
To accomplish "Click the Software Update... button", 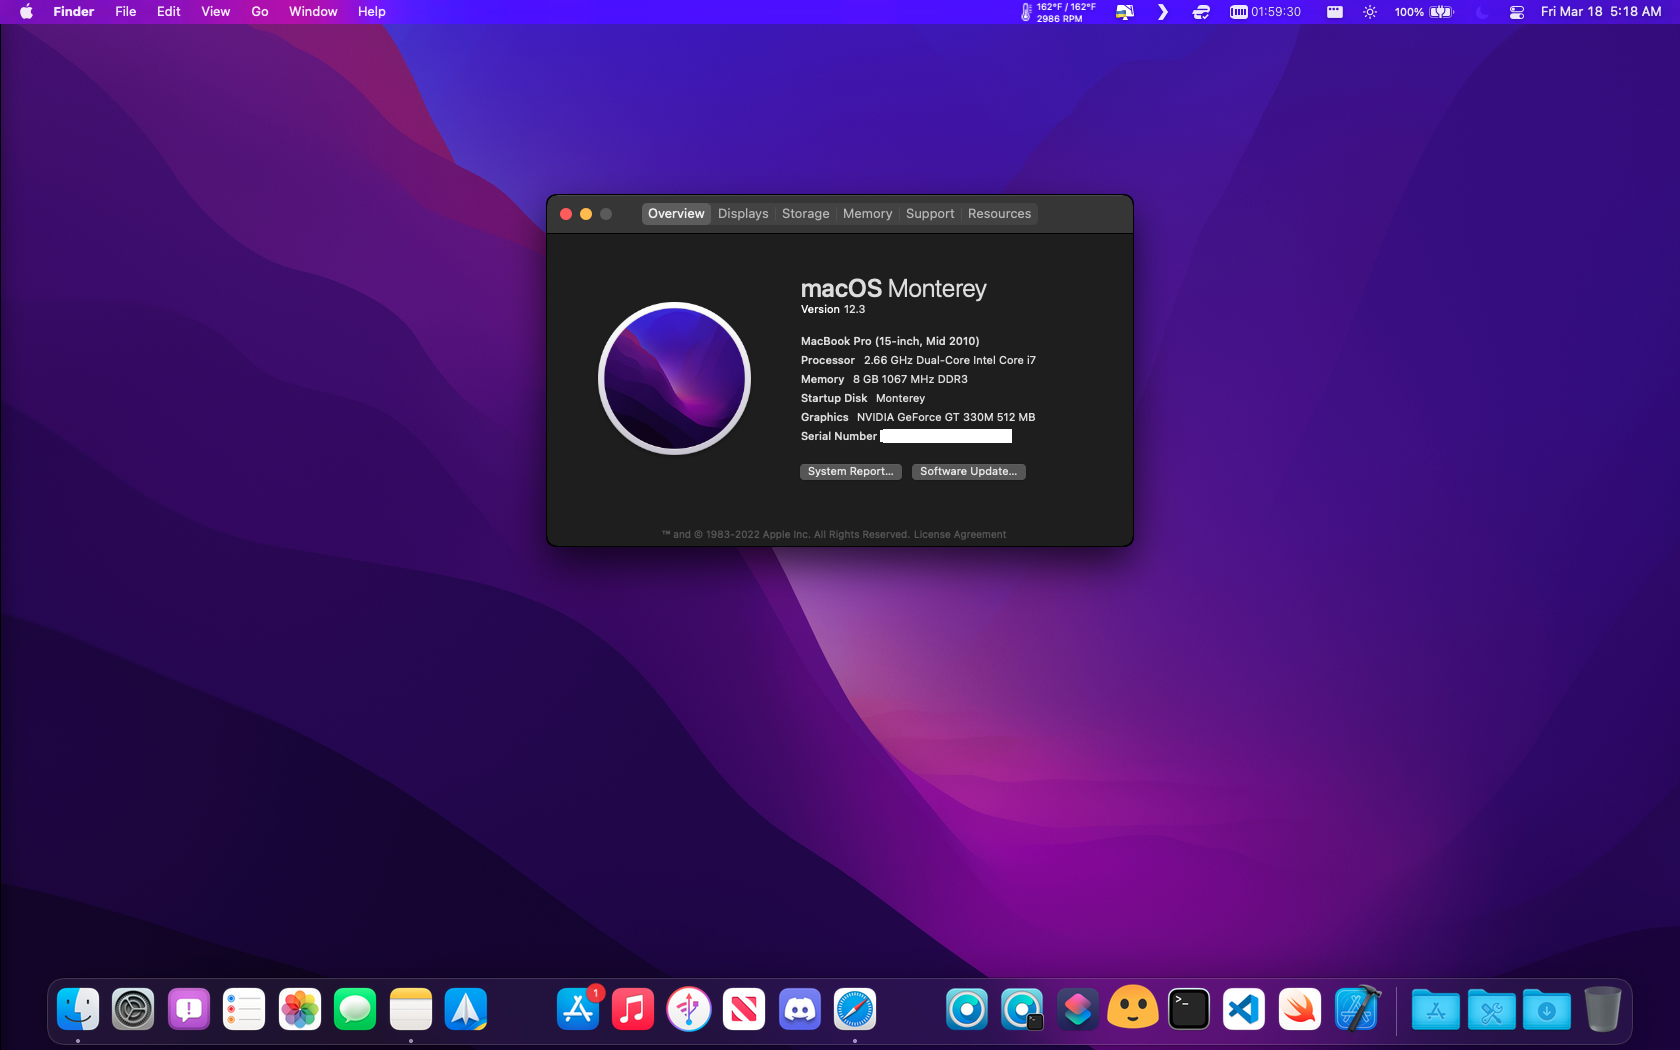I will (969, 472).
